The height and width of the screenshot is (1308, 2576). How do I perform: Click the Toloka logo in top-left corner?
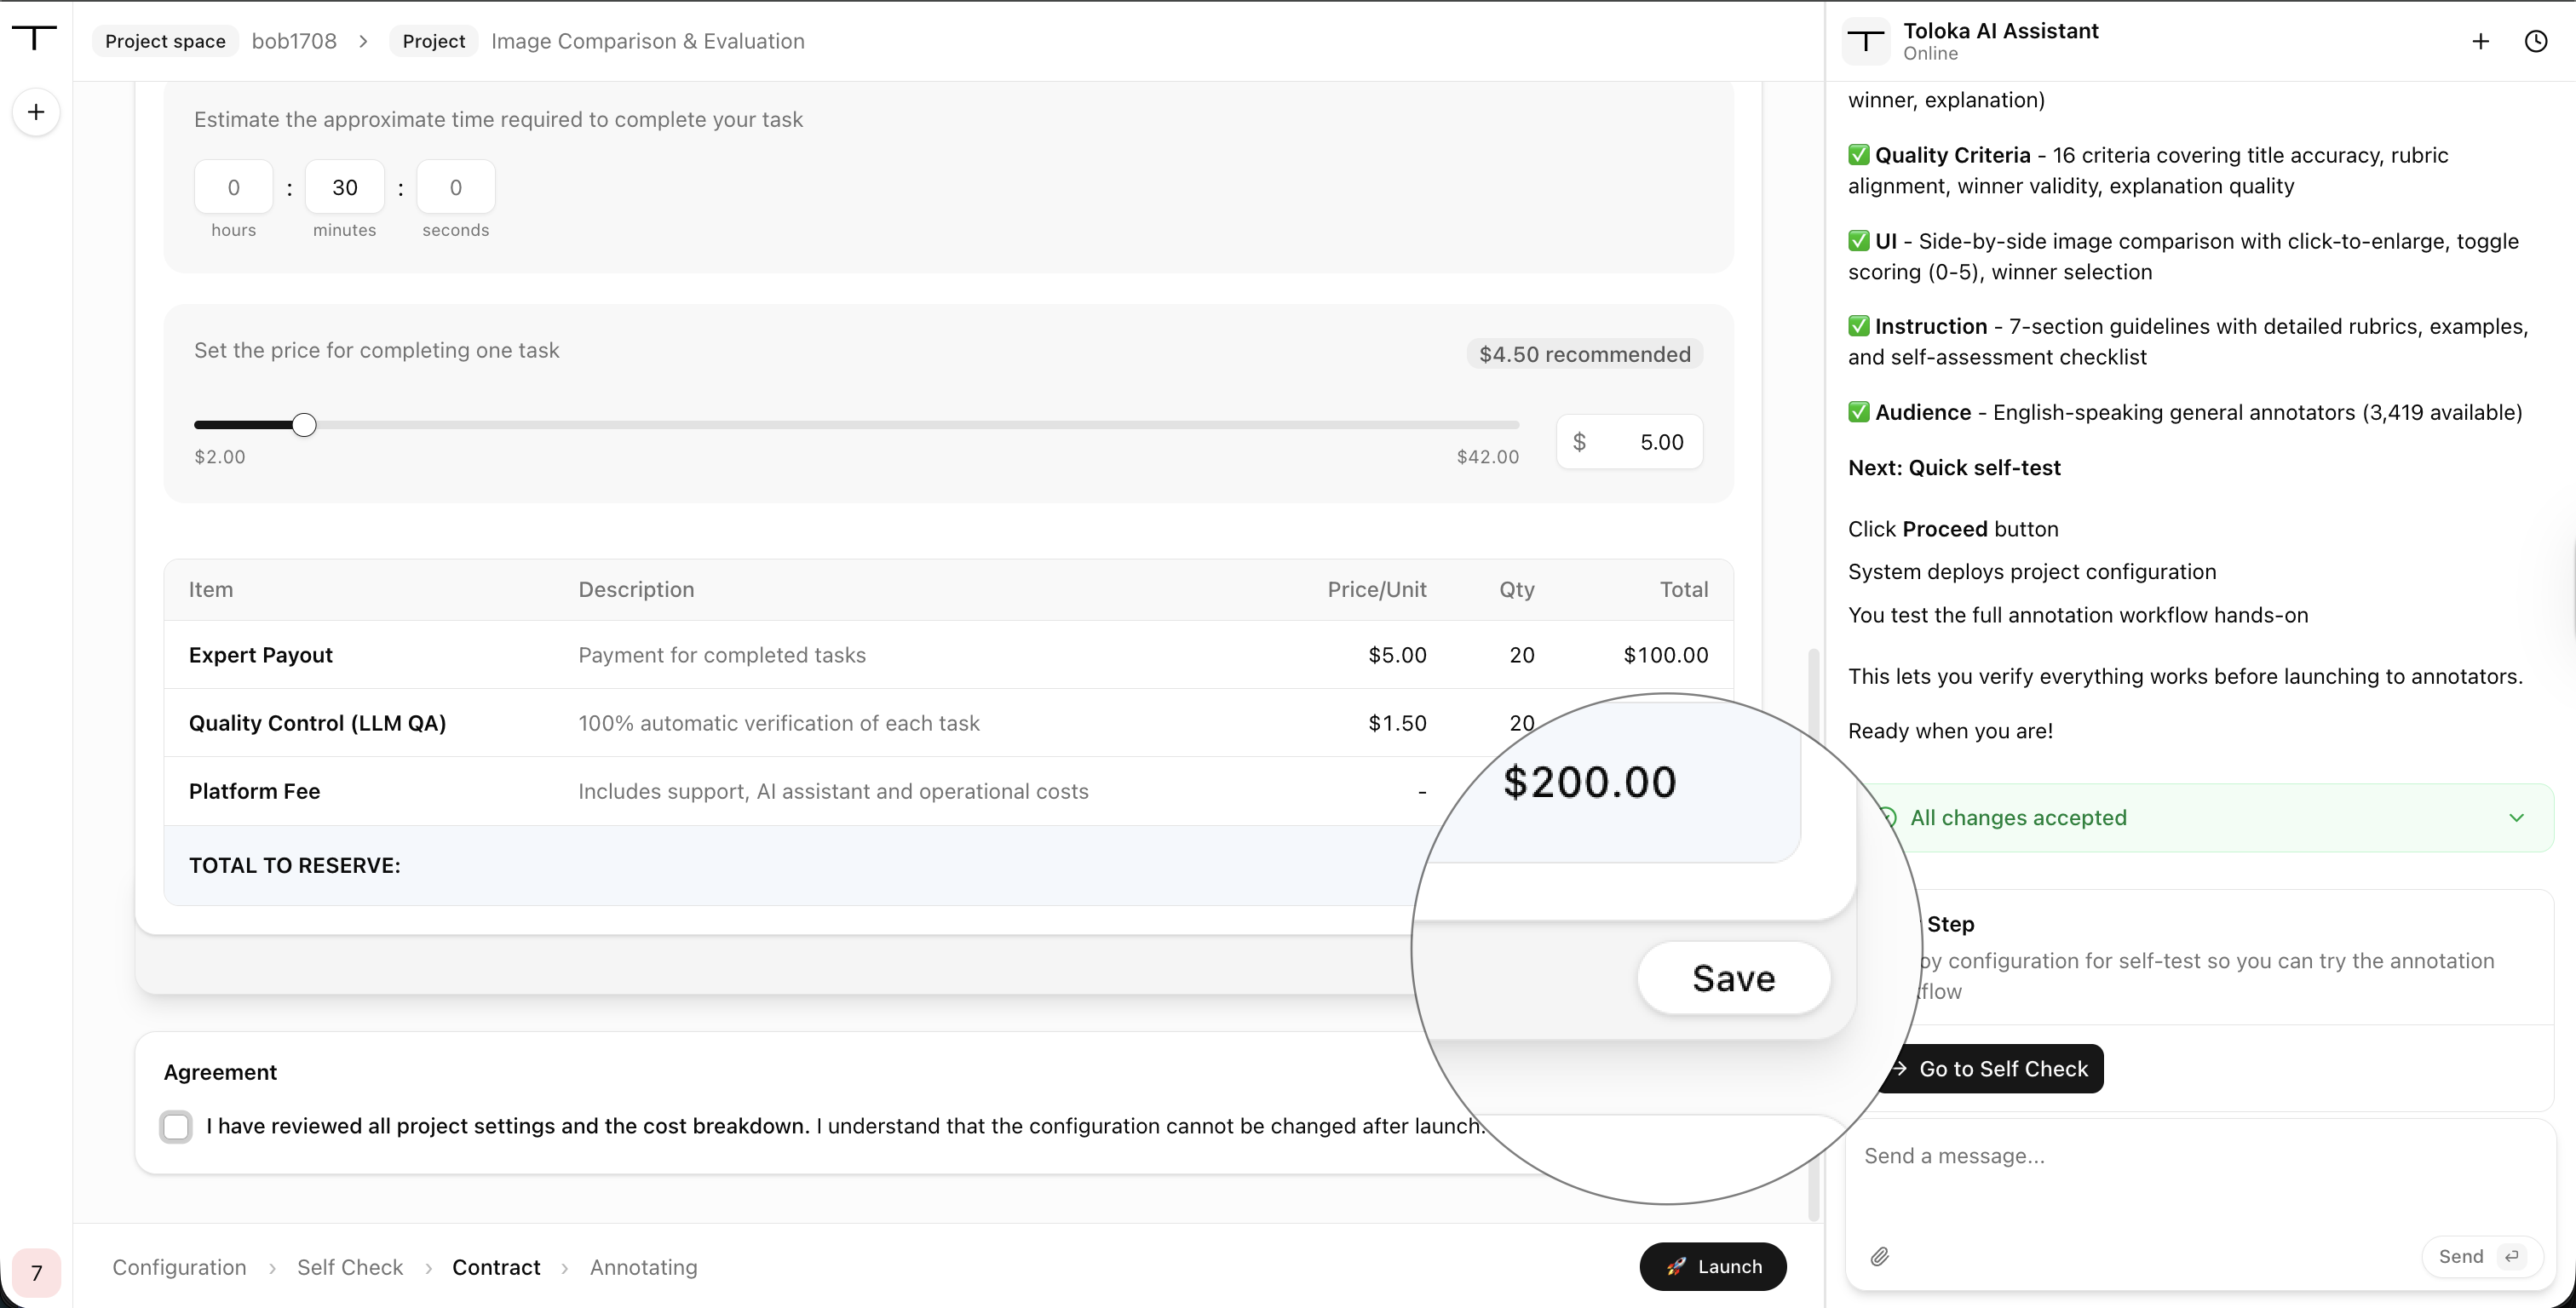pyautogui.click(x=35, y=39)
